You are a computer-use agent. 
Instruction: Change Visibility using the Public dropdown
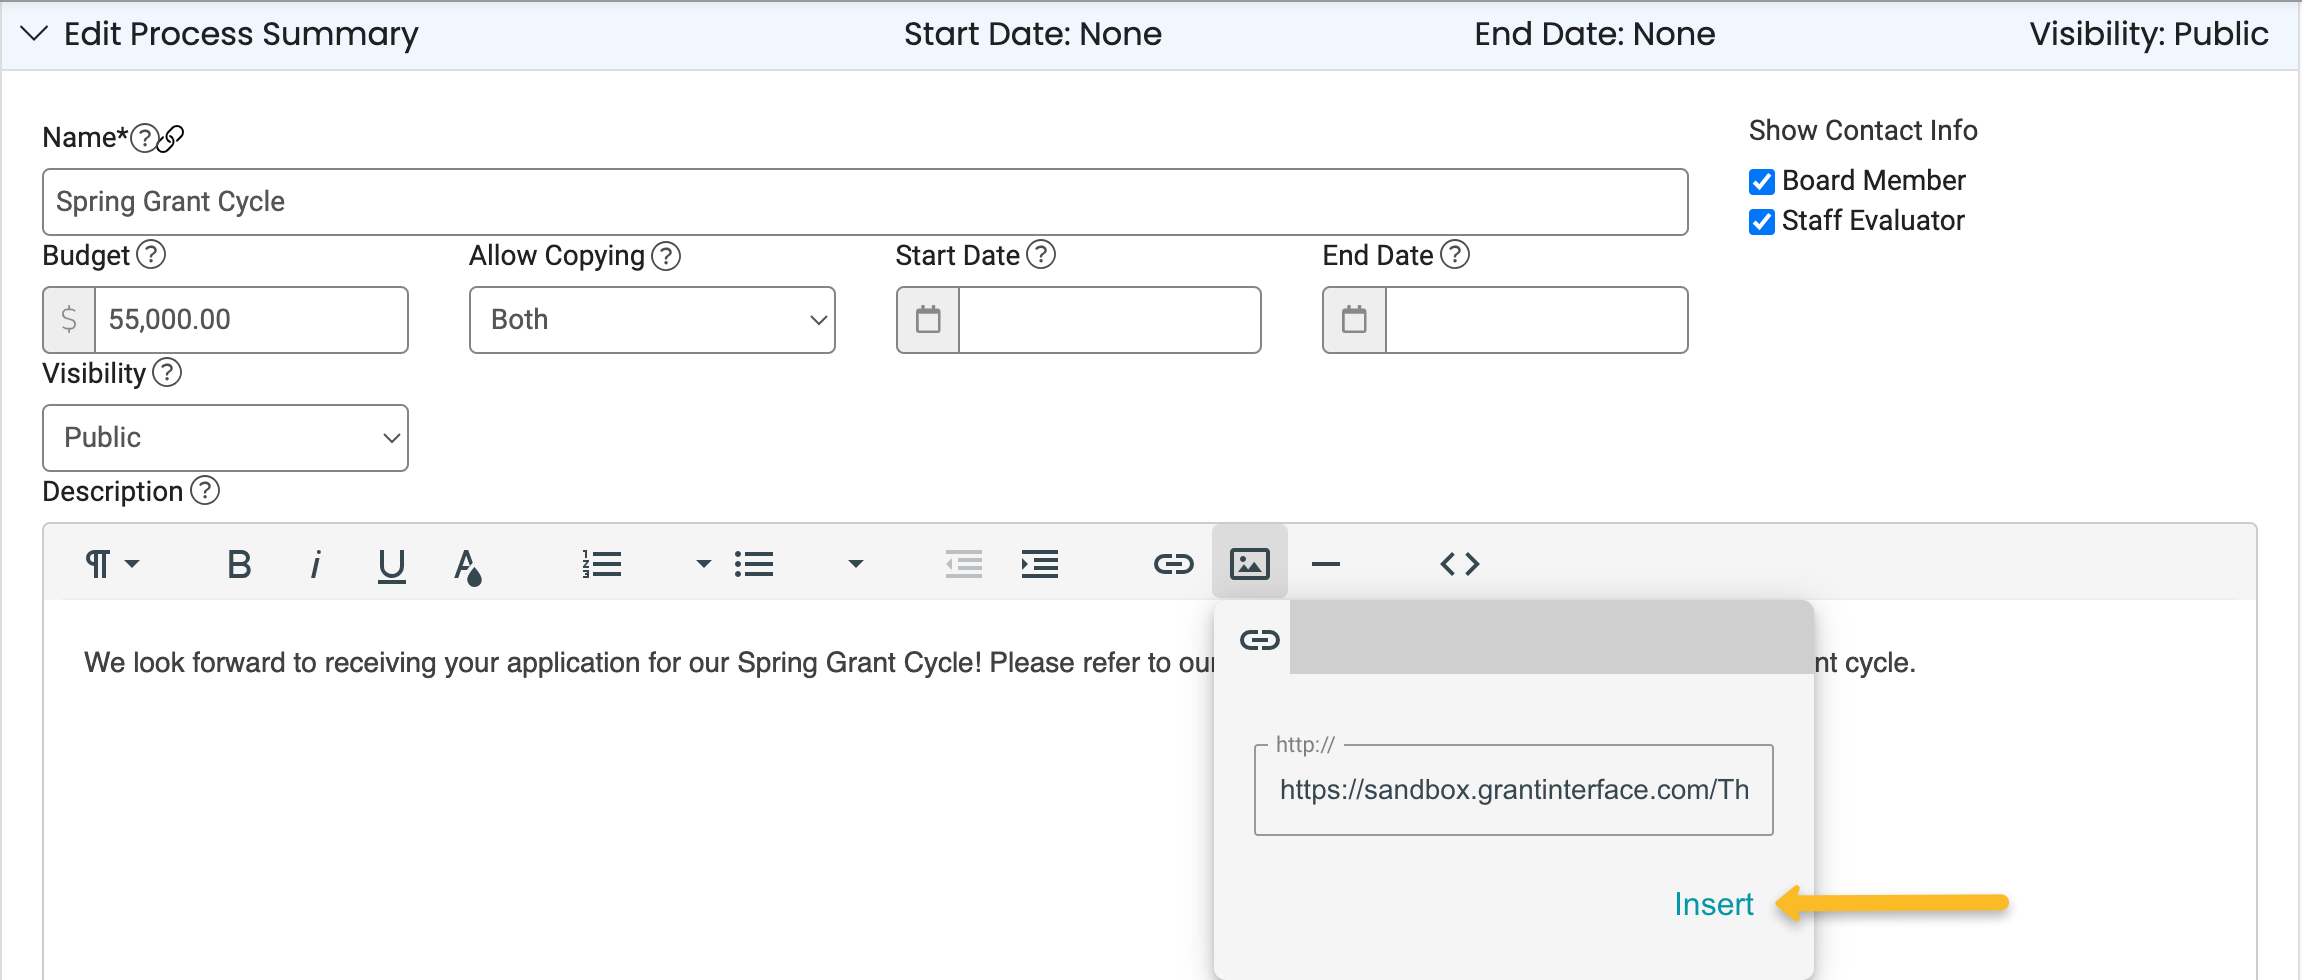pos(225,437)
